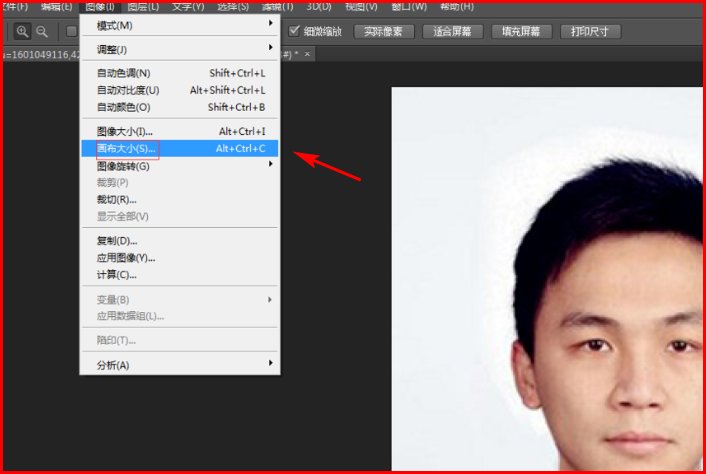This screenshot has height=474, width=706.
Task: Select the zoom in magnifier icon
Action: pyautogui.click(x=22, y=31)
